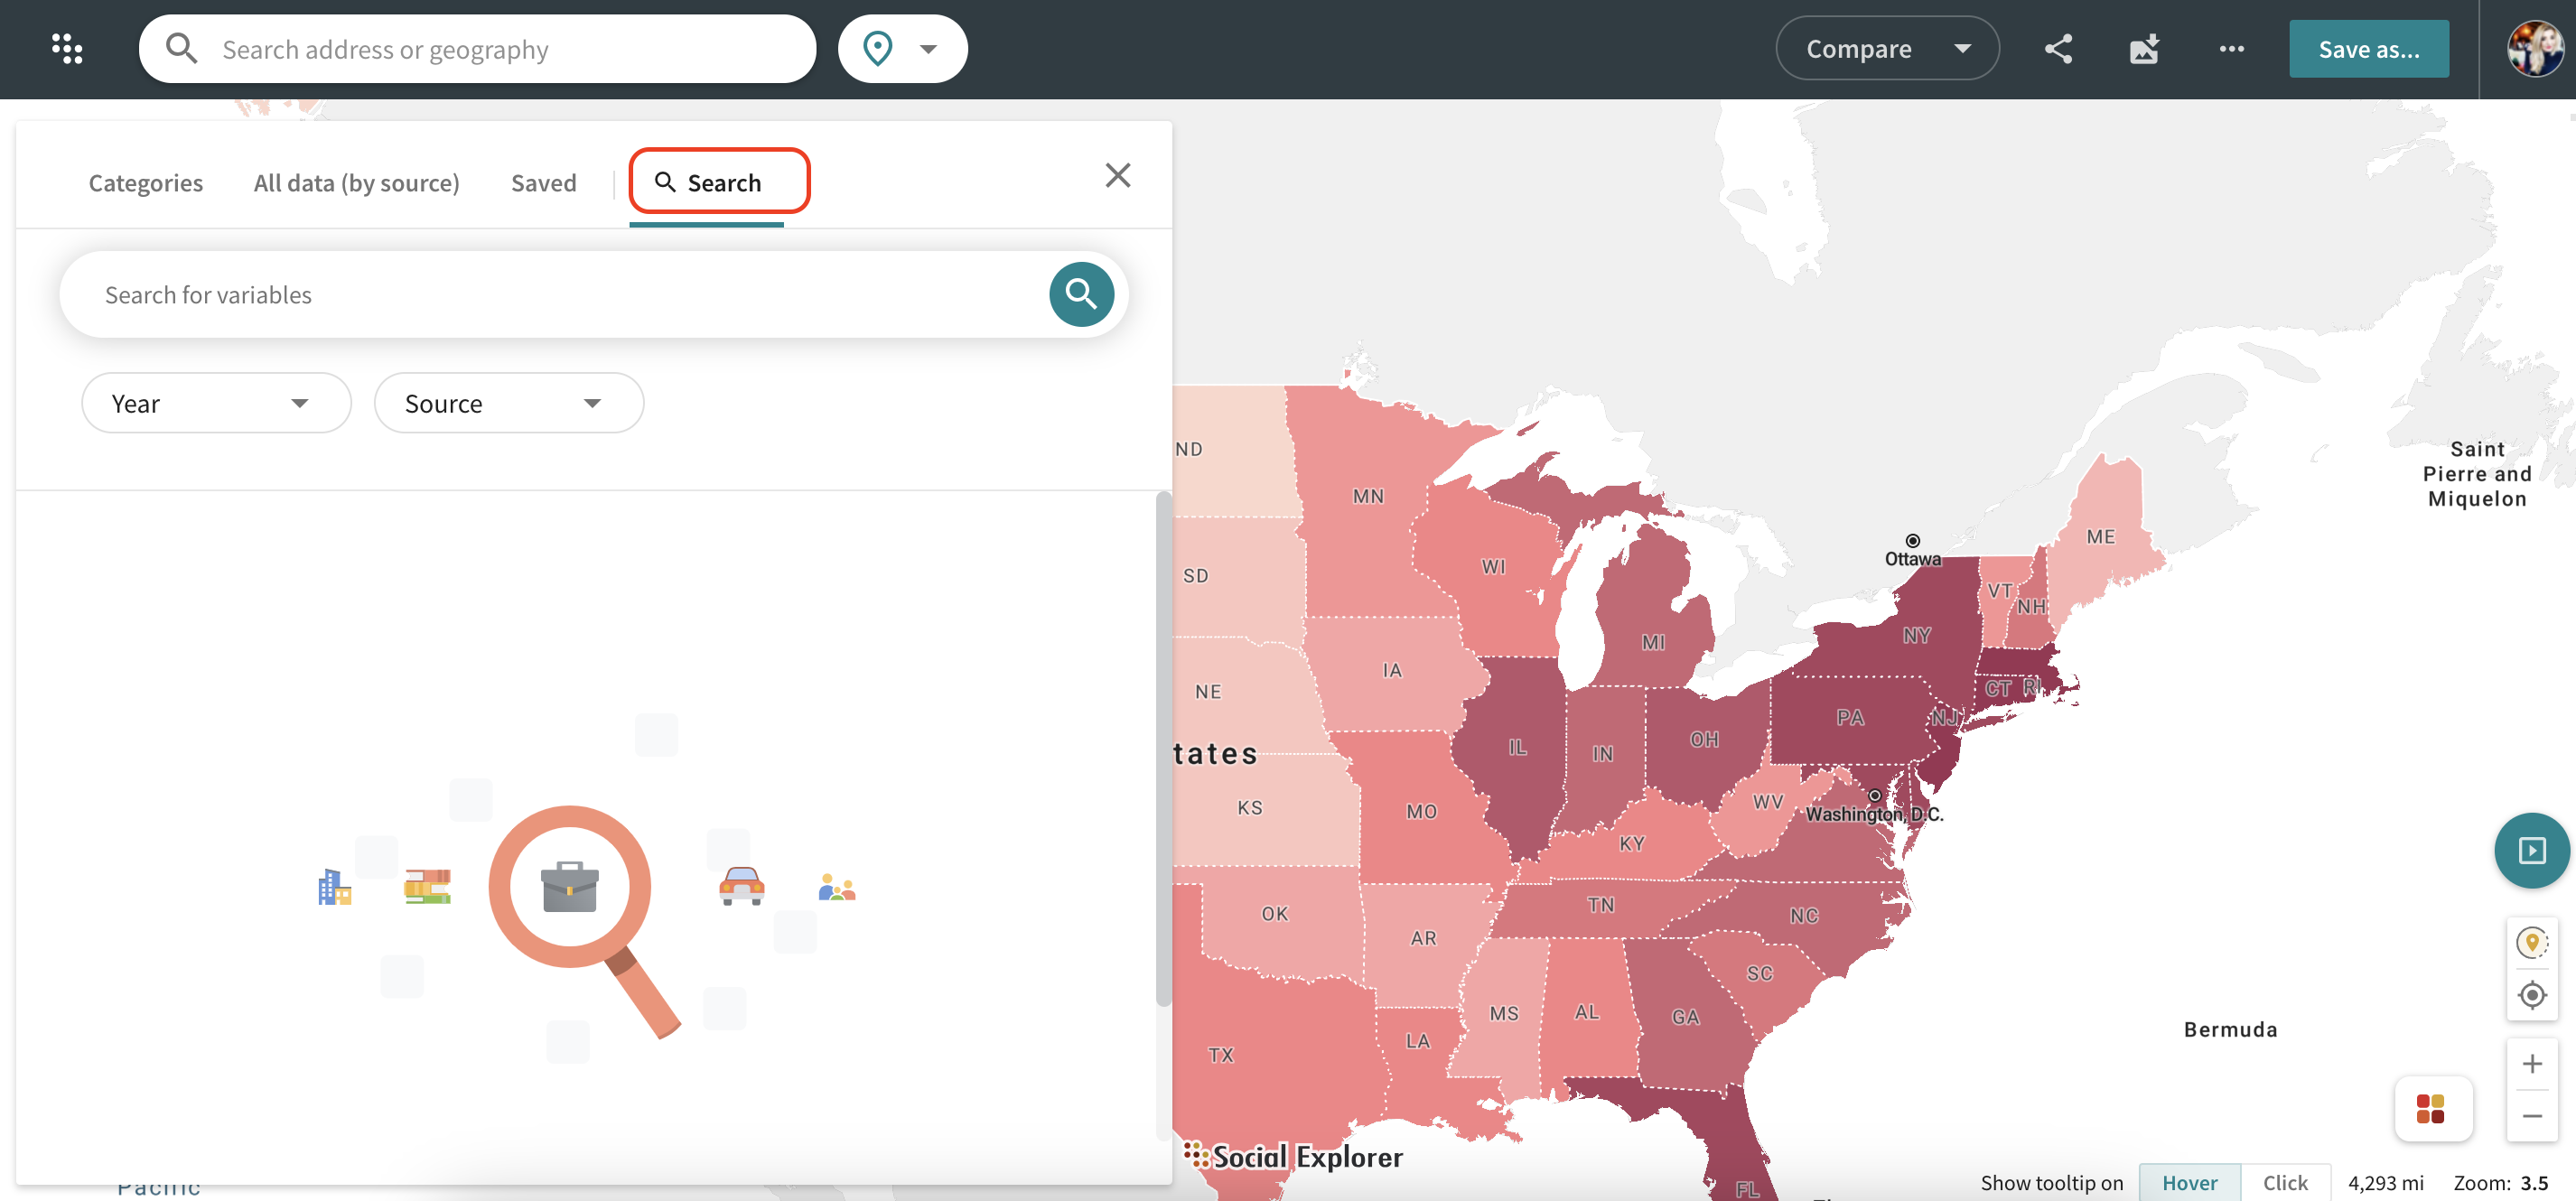Set tooltip mode to Hover
Viewport: 2576px width, 1201px height.
click(x=2189, y=1182)
